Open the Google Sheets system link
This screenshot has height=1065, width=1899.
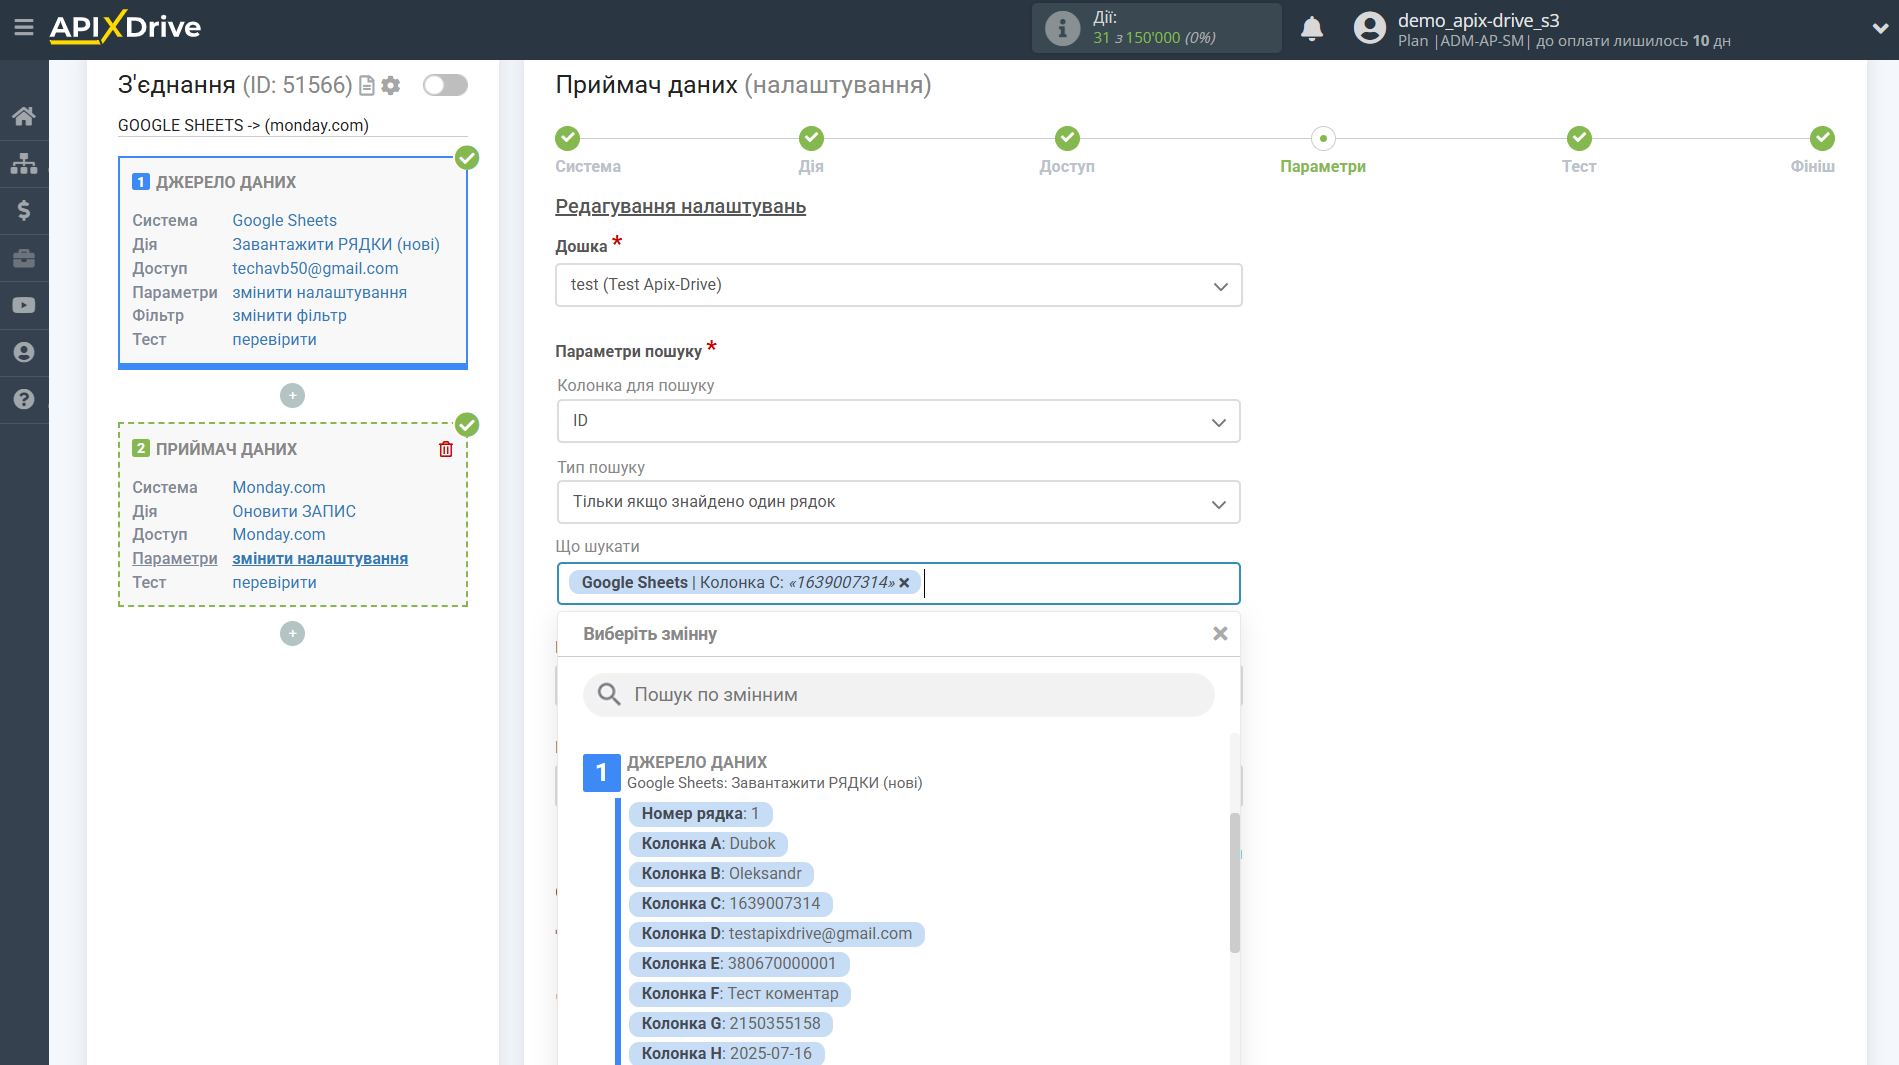[x=284, y=220]
